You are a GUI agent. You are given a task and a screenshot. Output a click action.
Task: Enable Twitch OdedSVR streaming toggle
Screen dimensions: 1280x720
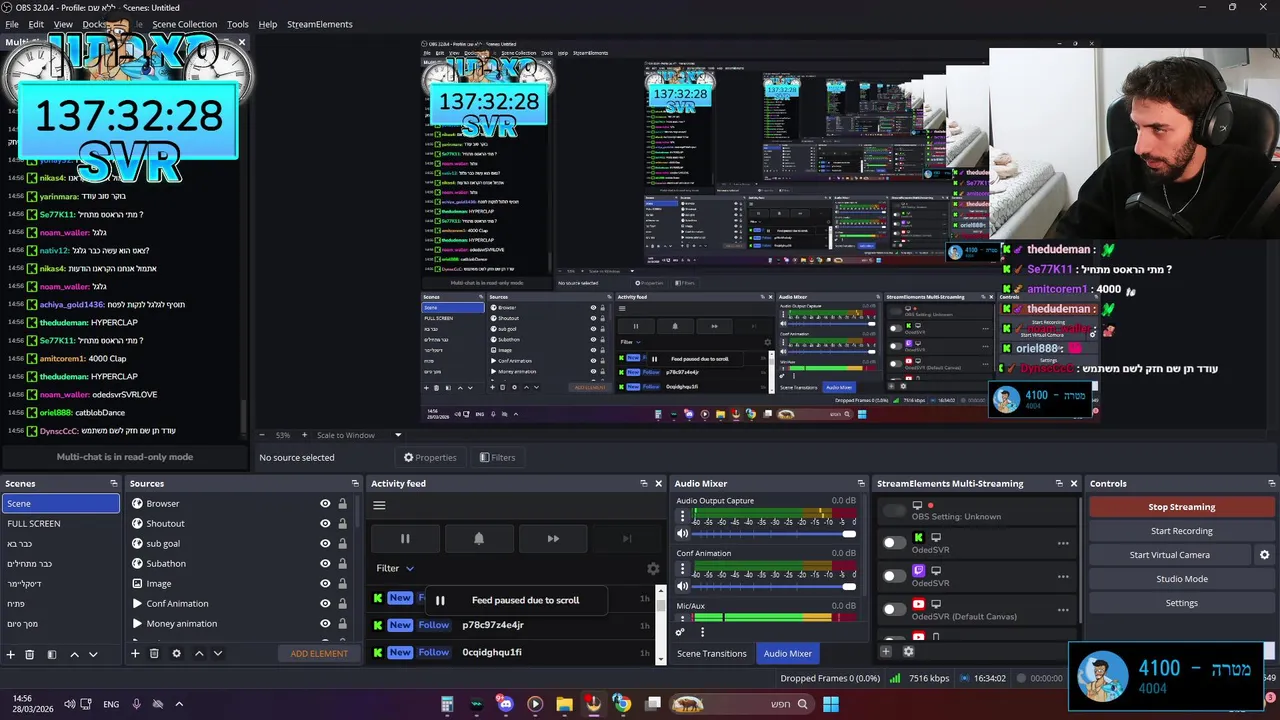[894, 577]
